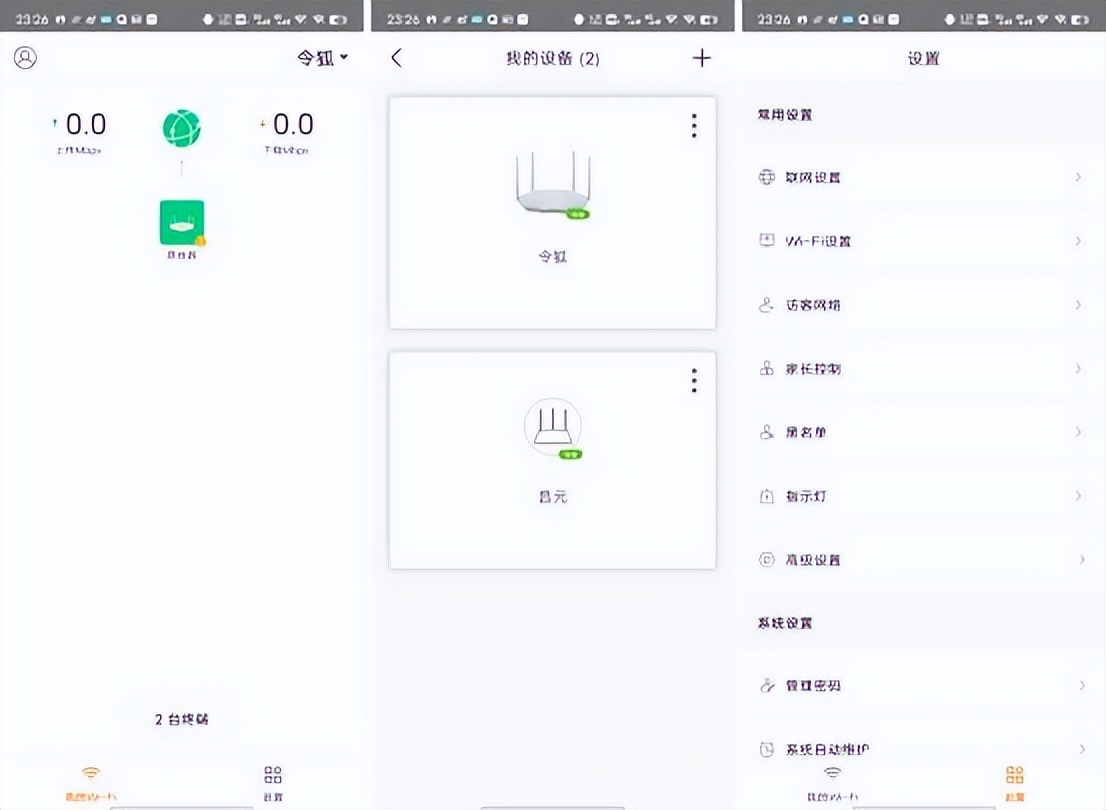Open the 令狐 card three-dot menu
The height and width of the screenshot is (810, 1106).
coord(693,125)
